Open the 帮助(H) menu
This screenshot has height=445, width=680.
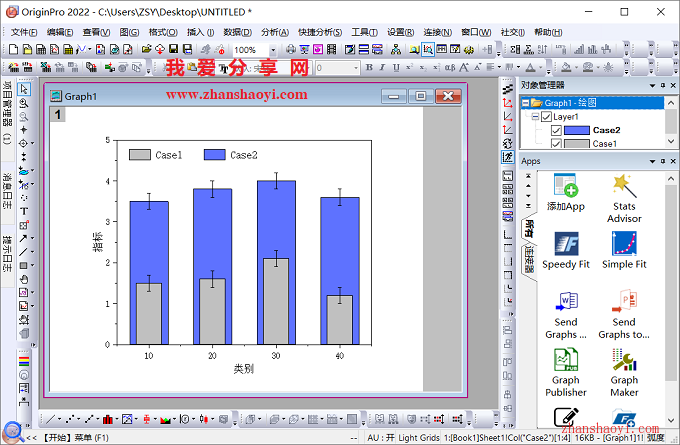548,33
